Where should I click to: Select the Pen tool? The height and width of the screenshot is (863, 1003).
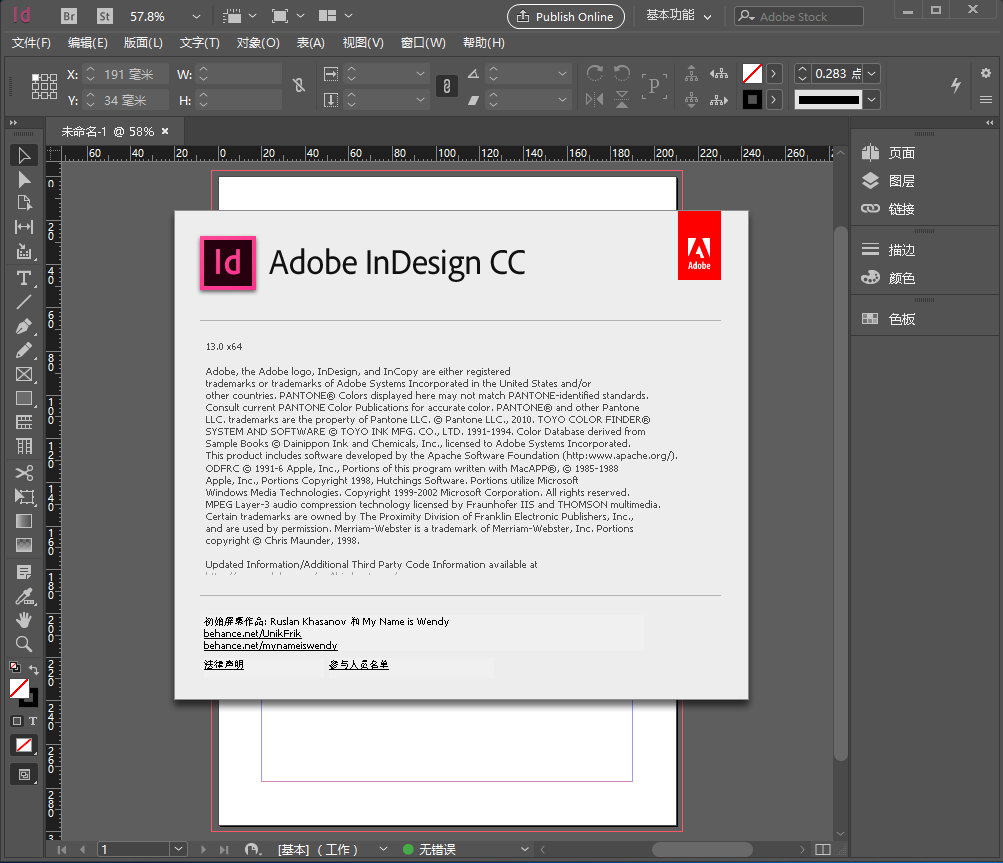pyautogui.click(x=24, y=326)
